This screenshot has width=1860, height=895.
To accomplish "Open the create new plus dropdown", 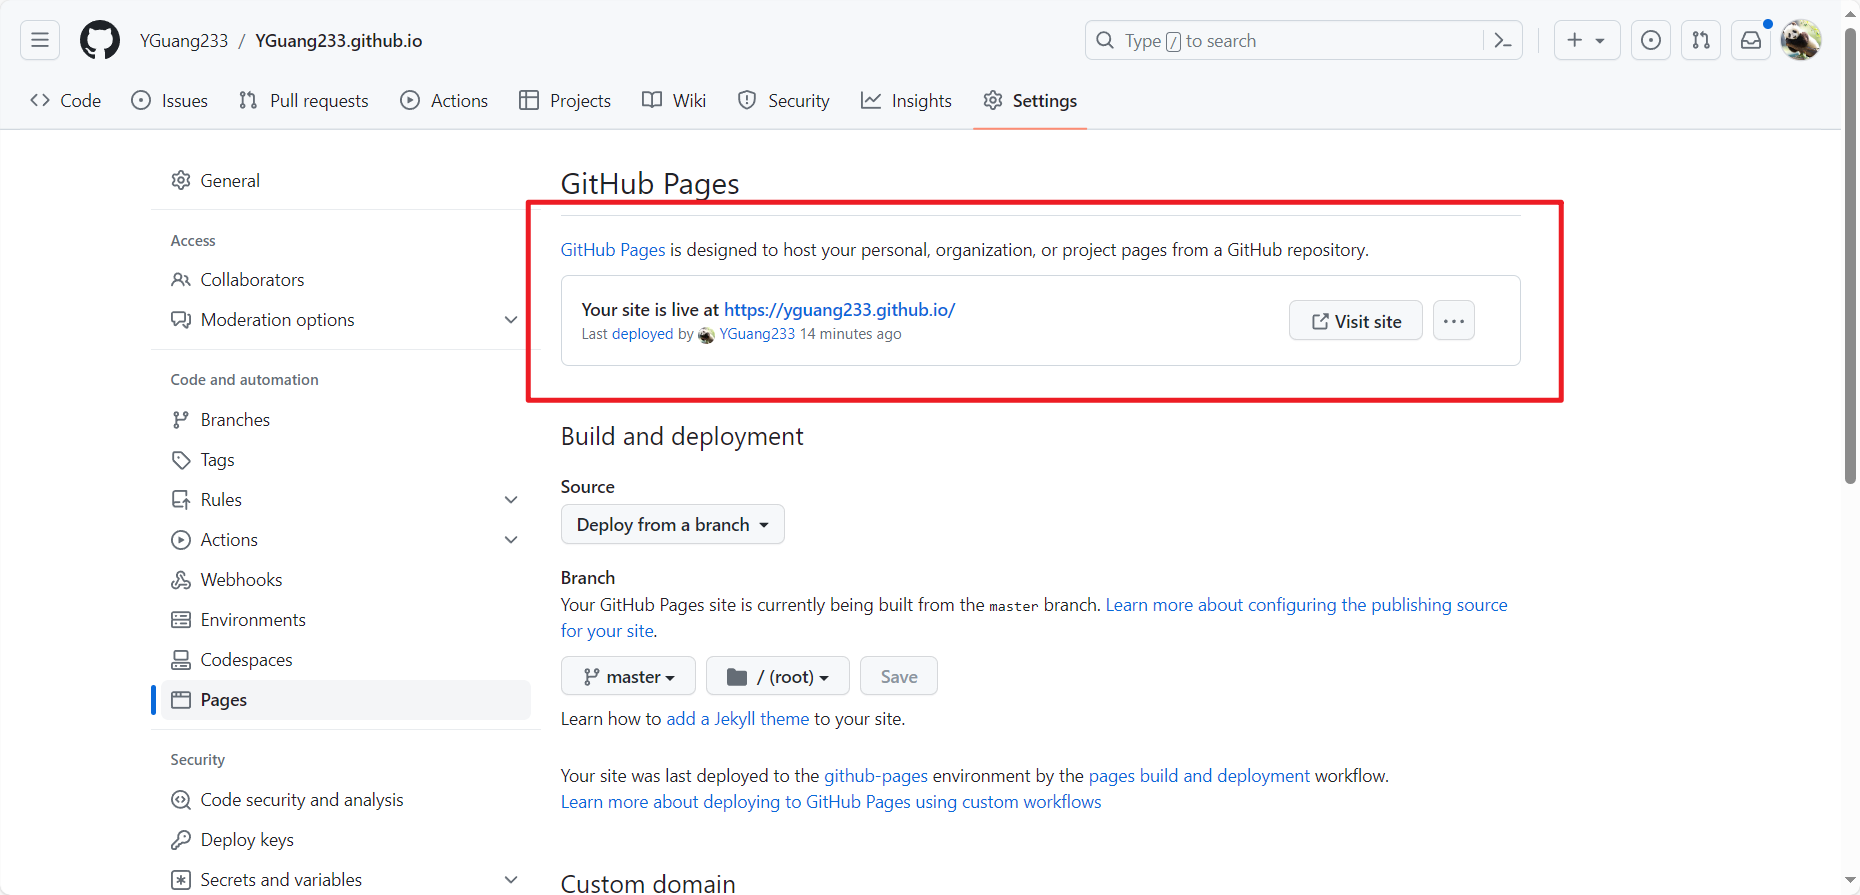I will [x=1586, y=41].
